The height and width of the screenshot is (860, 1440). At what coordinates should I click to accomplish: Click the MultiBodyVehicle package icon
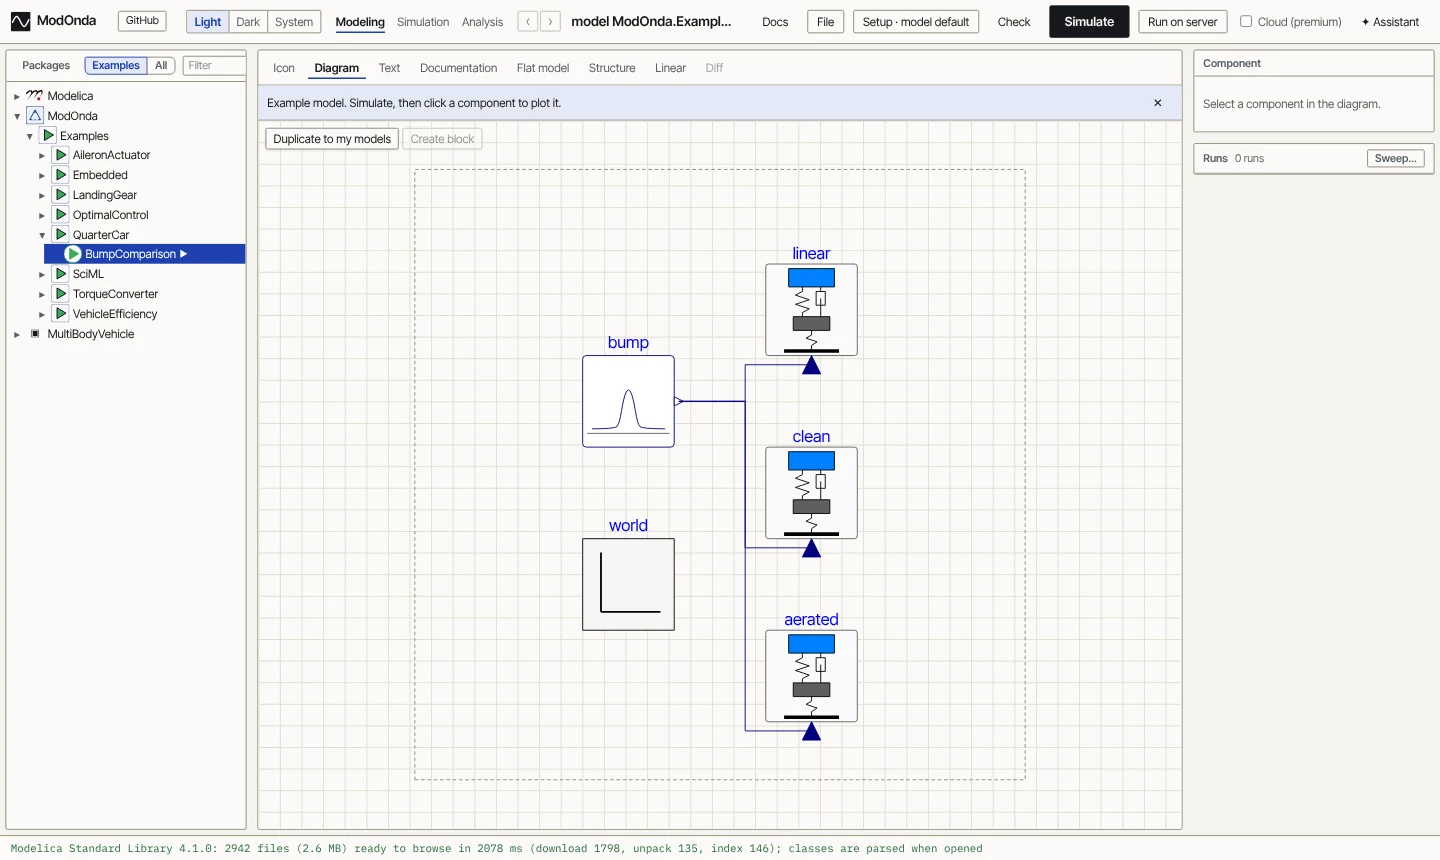pyautogui.click(x=35, y=334)
